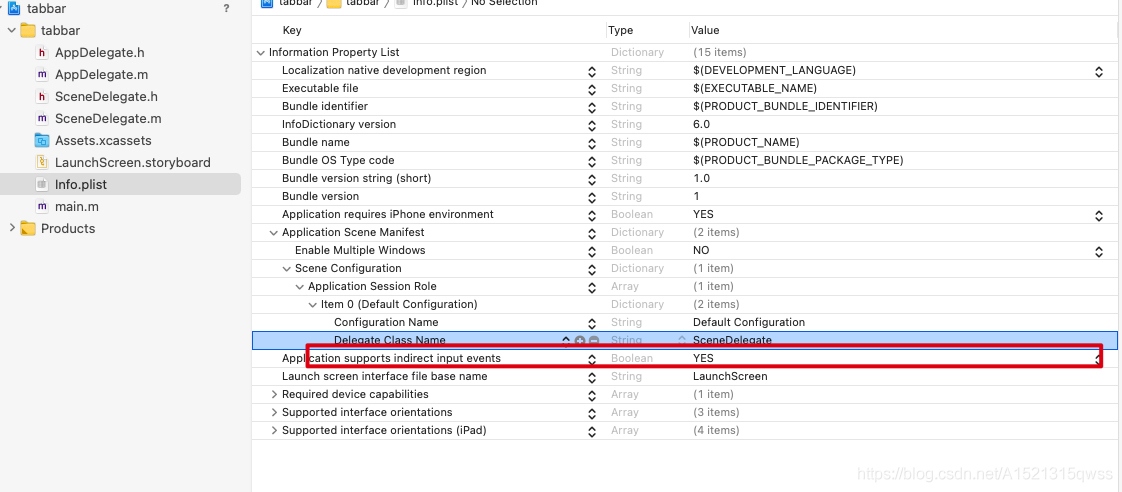Click the SceneDelegate.h header file icon
The image size is (1122, 492).
coord(42,97)
